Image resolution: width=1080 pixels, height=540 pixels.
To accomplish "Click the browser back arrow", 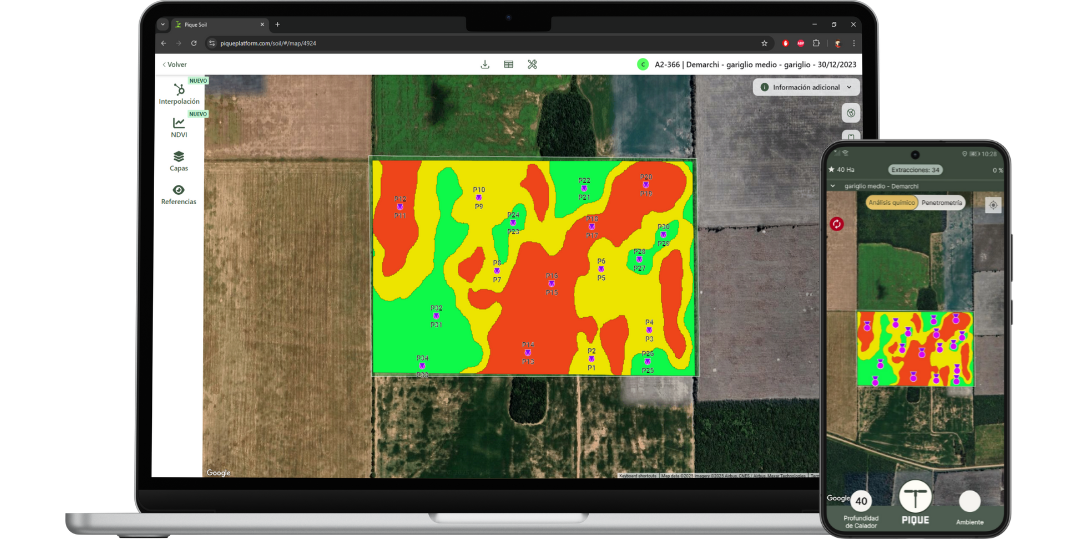I will [x=163, y=43].
